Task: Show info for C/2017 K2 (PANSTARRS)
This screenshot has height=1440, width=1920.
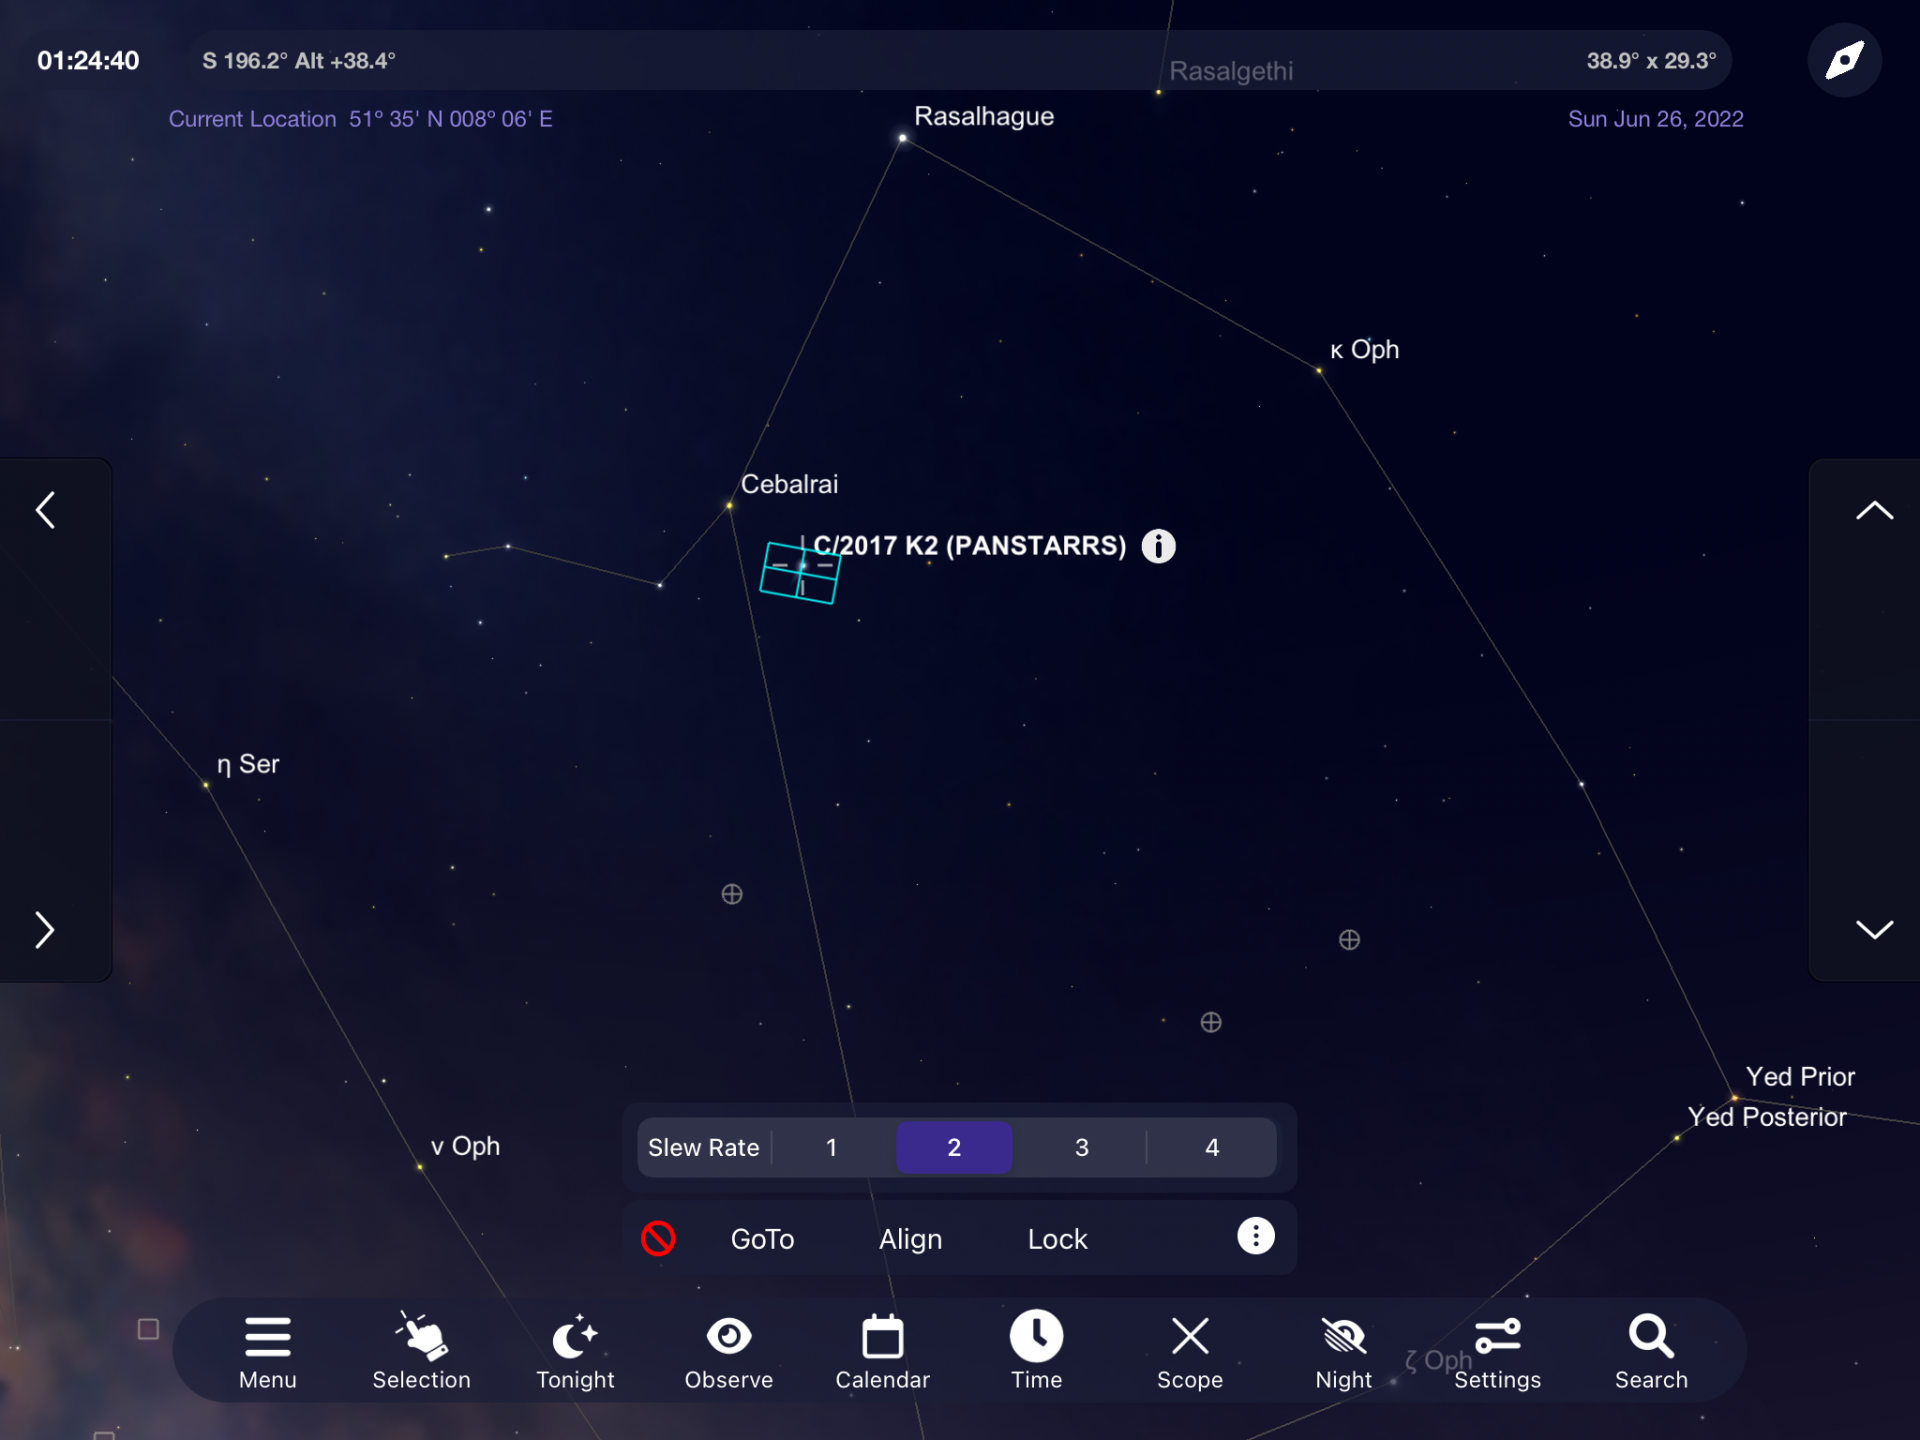Action: tap(1158, 546)
